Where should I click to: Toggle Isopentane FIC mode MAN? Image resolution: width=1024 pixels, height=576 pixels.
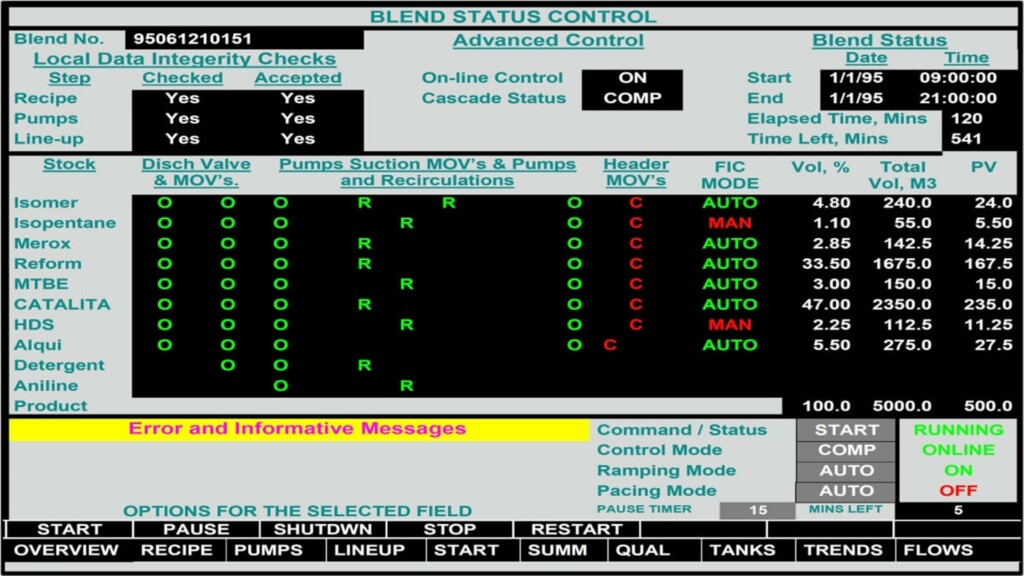(x=729, y=223)
